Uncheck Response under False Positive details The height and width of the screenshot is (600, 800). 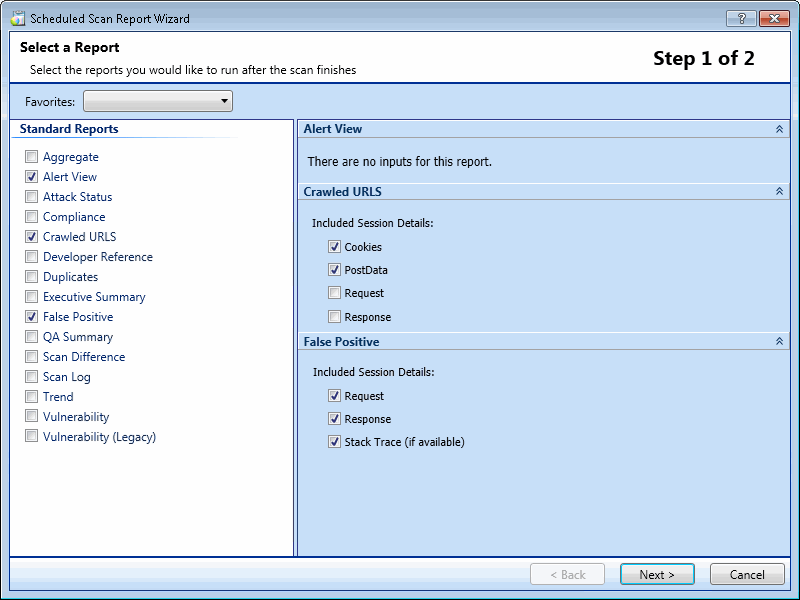334,418
